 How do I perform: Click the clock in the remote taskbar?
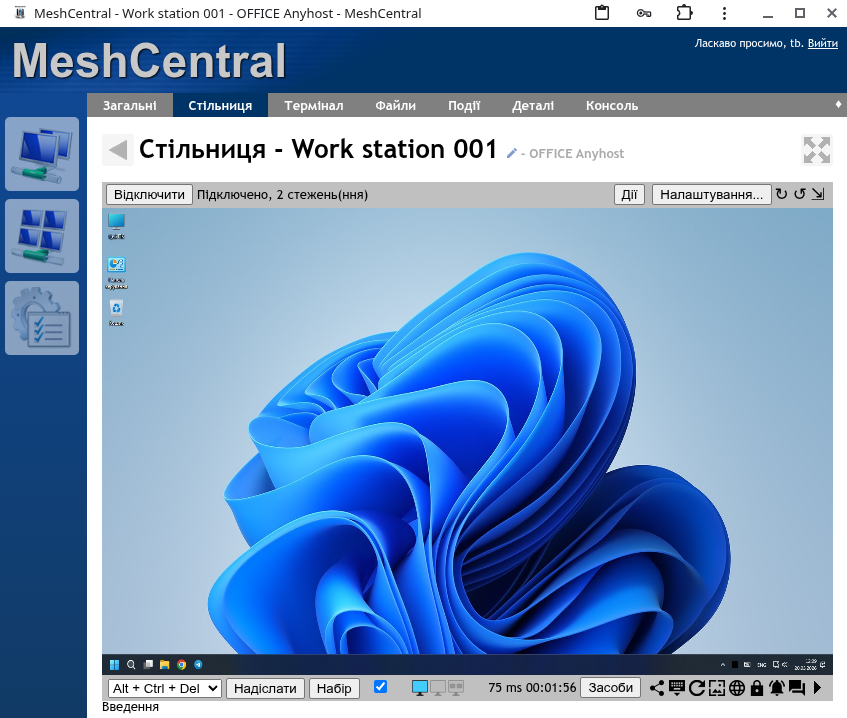(805, 665)
